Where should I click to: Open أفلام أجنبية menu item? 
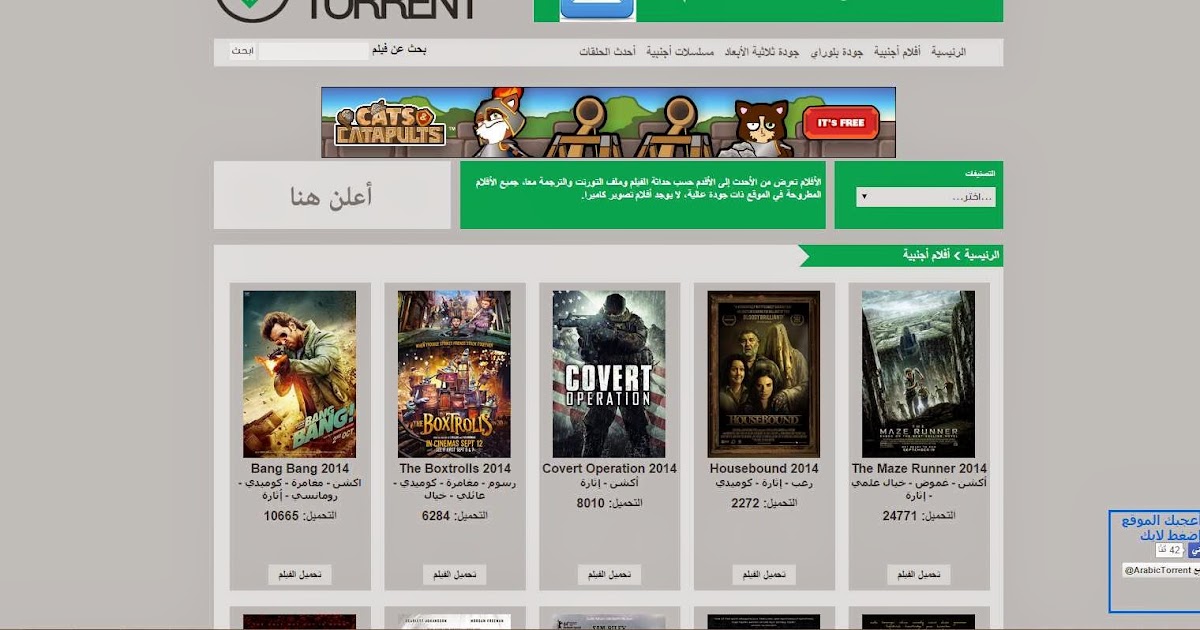[897, 51]
